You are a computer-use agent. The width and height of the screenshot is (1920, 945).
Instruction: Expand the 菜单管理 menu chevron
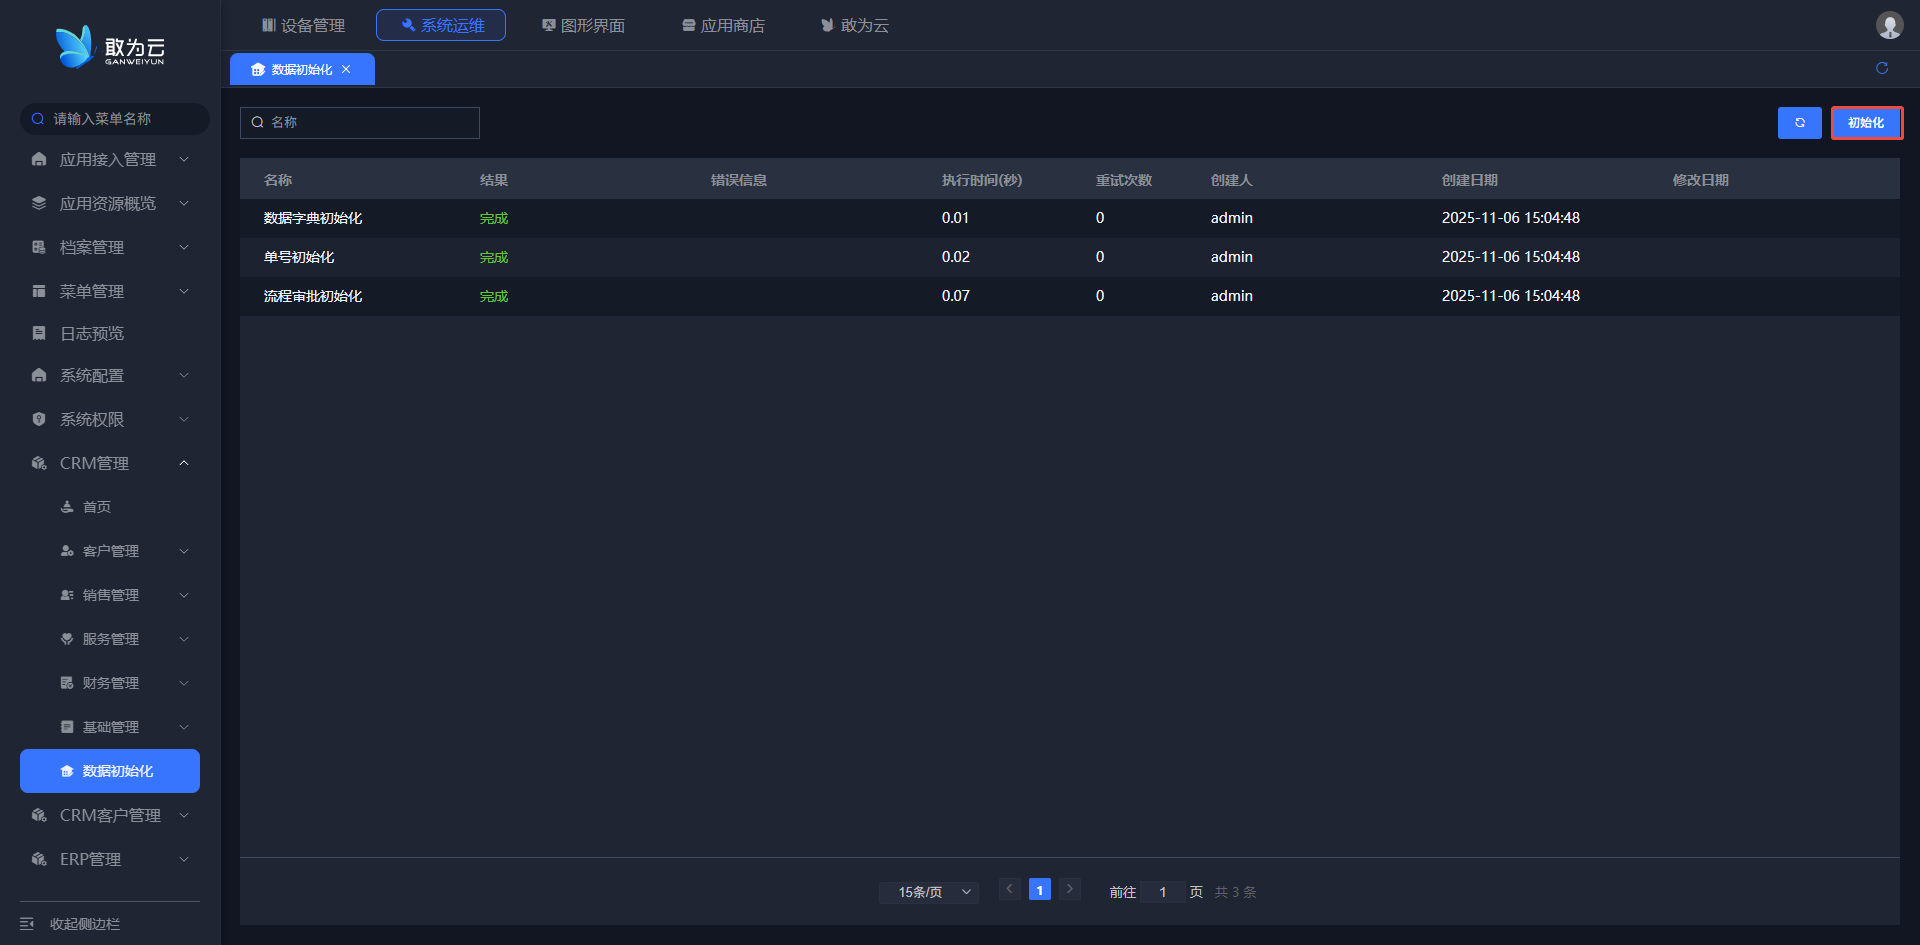tap(184, 291)
